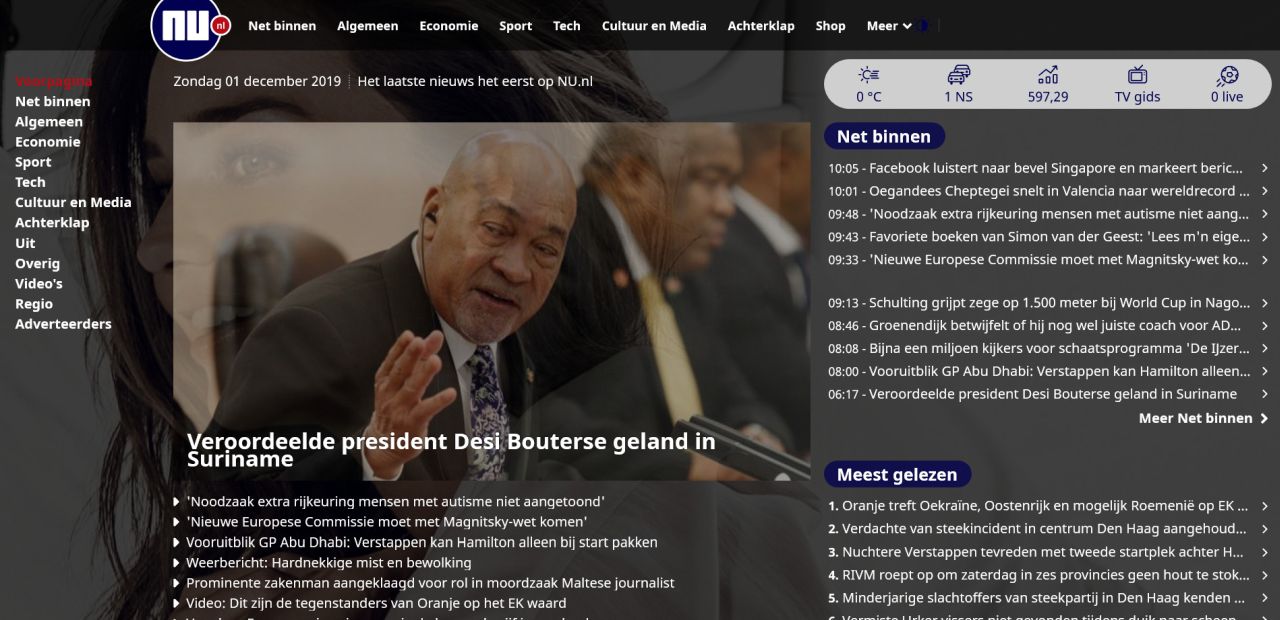
Task: Click the arrow next to 'Bijna een miljoen kijkers' headline
Action: pyautogui.click(x=1264, y=349)
